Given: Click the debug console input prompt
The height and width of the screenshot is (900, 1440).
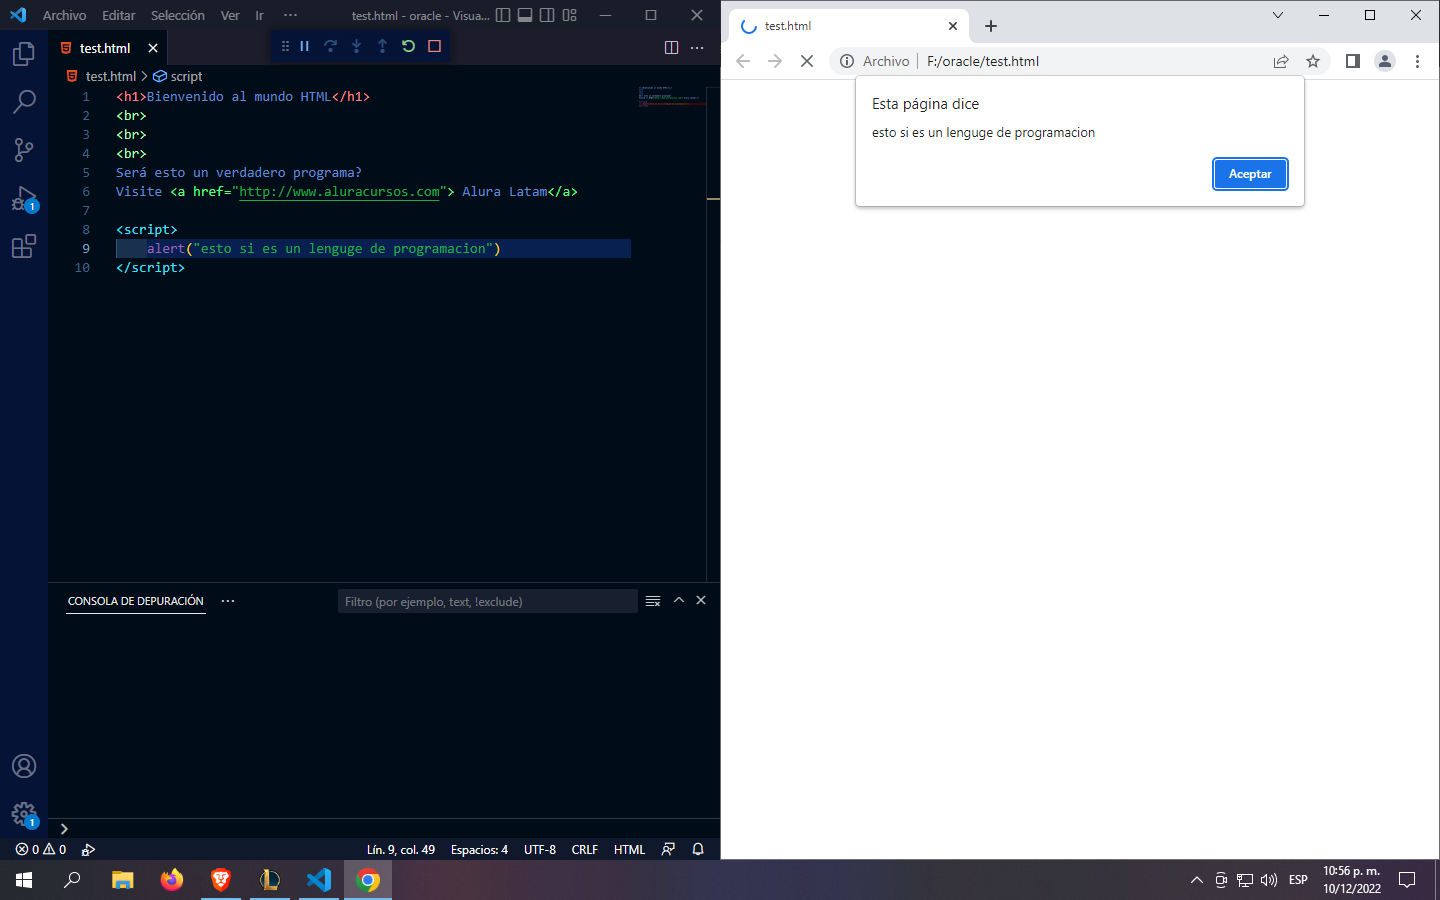Looking at the screenshot, I should point(390,828).
